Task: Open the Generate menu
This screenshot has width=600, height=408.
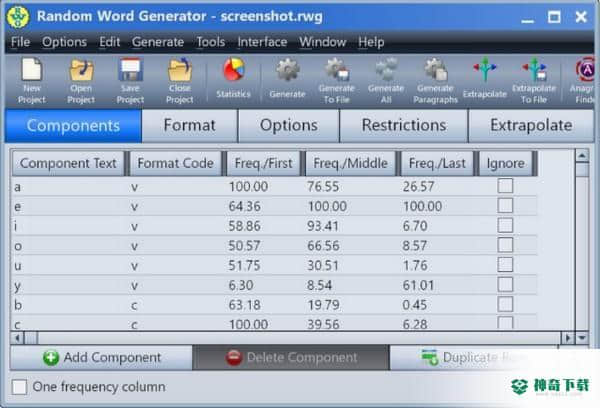Action: click(158, 42)
